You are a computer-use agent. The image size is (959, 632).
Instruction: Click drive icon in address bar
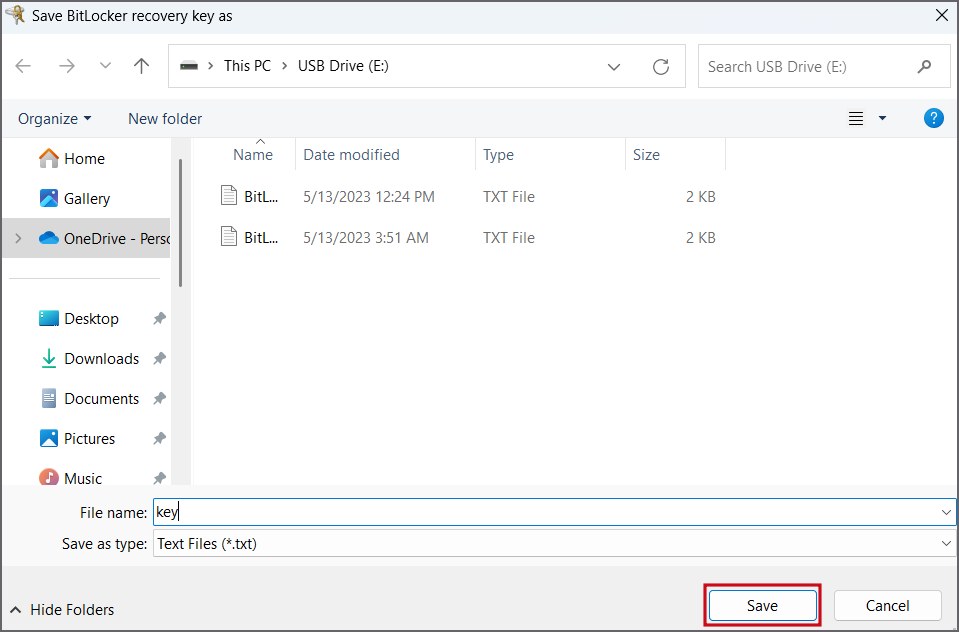pos(189,66)
